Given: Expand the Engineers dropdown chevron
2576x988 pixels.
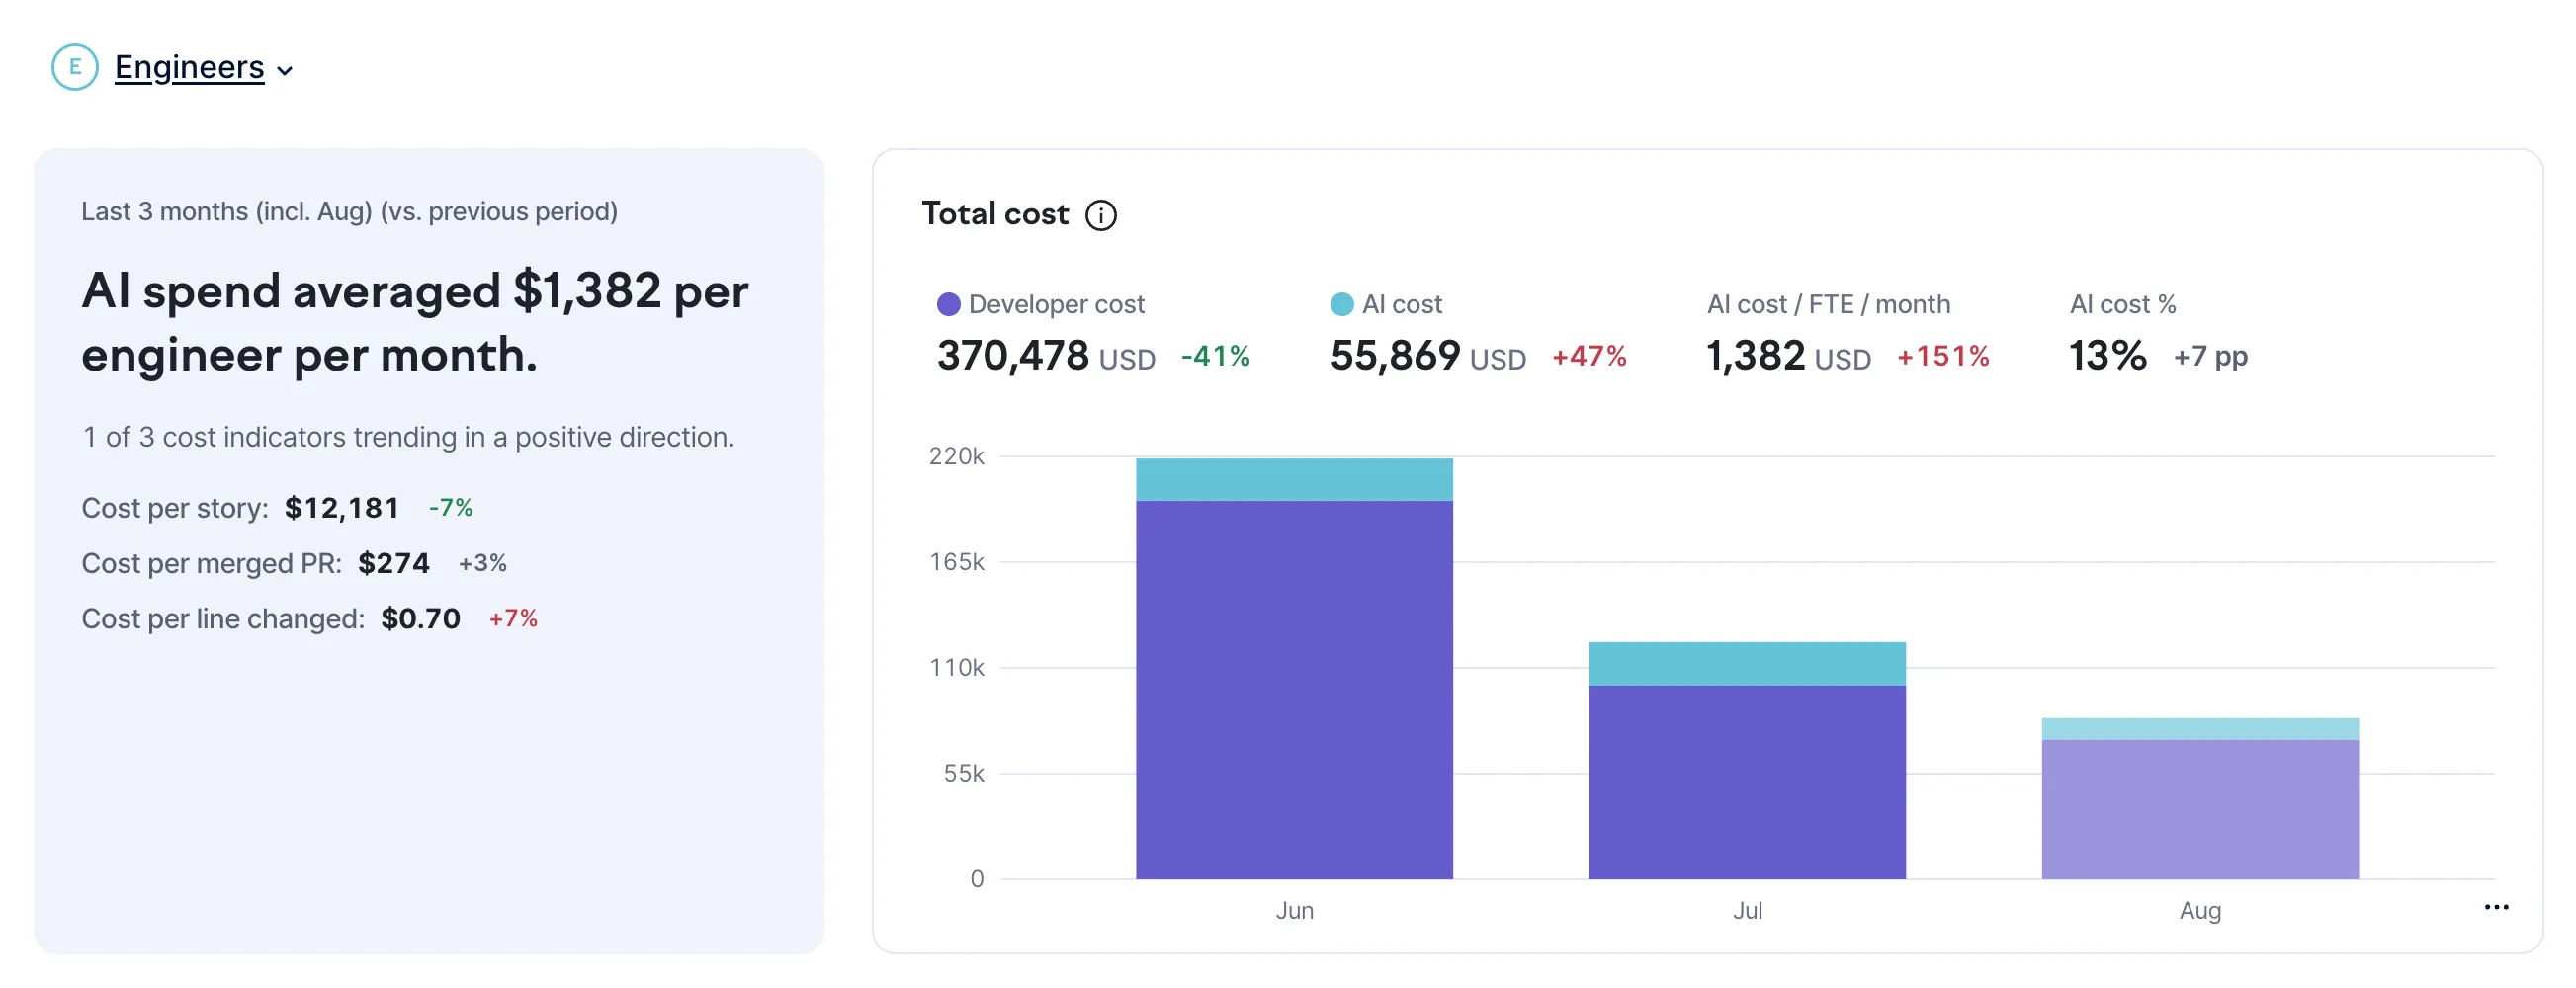Looking at the screenshot, I should coord(285,71).
